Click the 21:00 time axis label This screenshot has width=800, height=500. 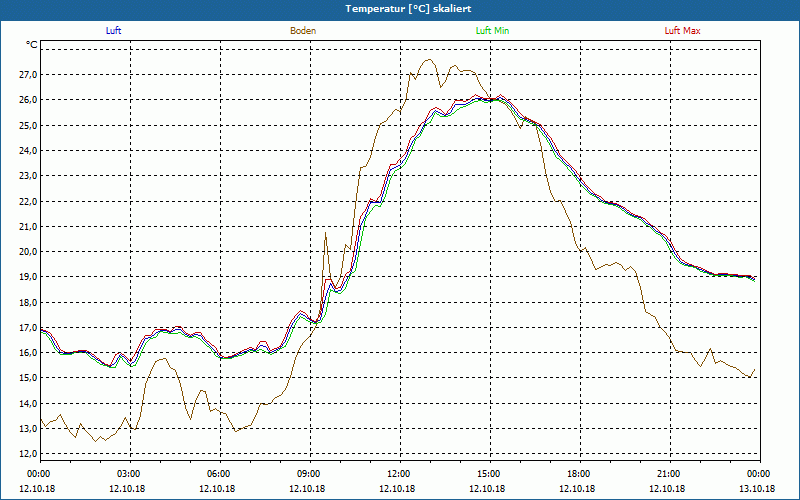pos(670,474)
